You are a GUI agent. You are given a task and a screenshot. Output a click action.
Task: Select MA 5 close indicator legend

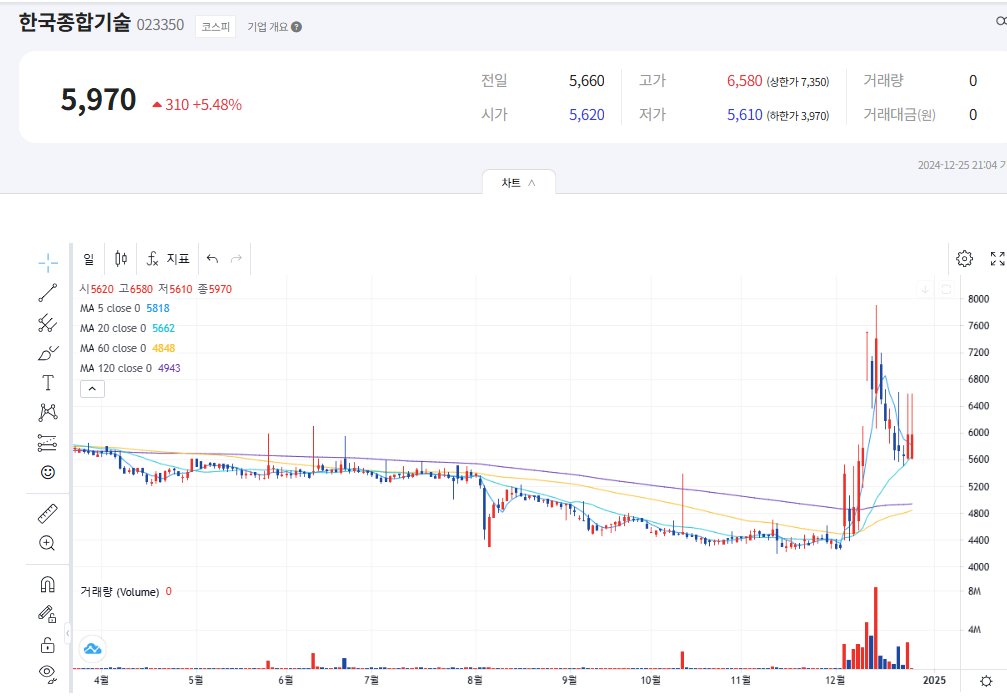pyautogui.click(x=125, y=308)
